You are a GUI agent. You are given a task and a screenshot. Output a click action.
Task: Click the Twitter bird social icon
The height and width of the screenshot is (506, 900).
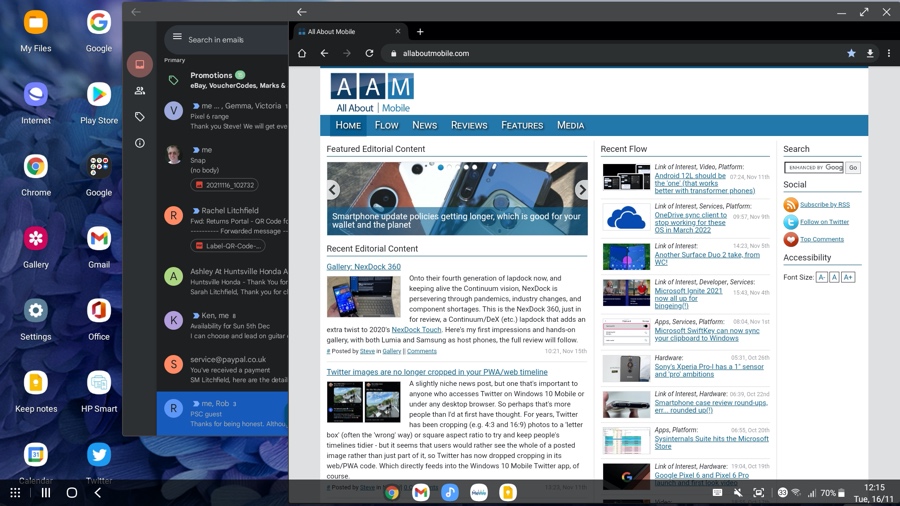point(790,221)
